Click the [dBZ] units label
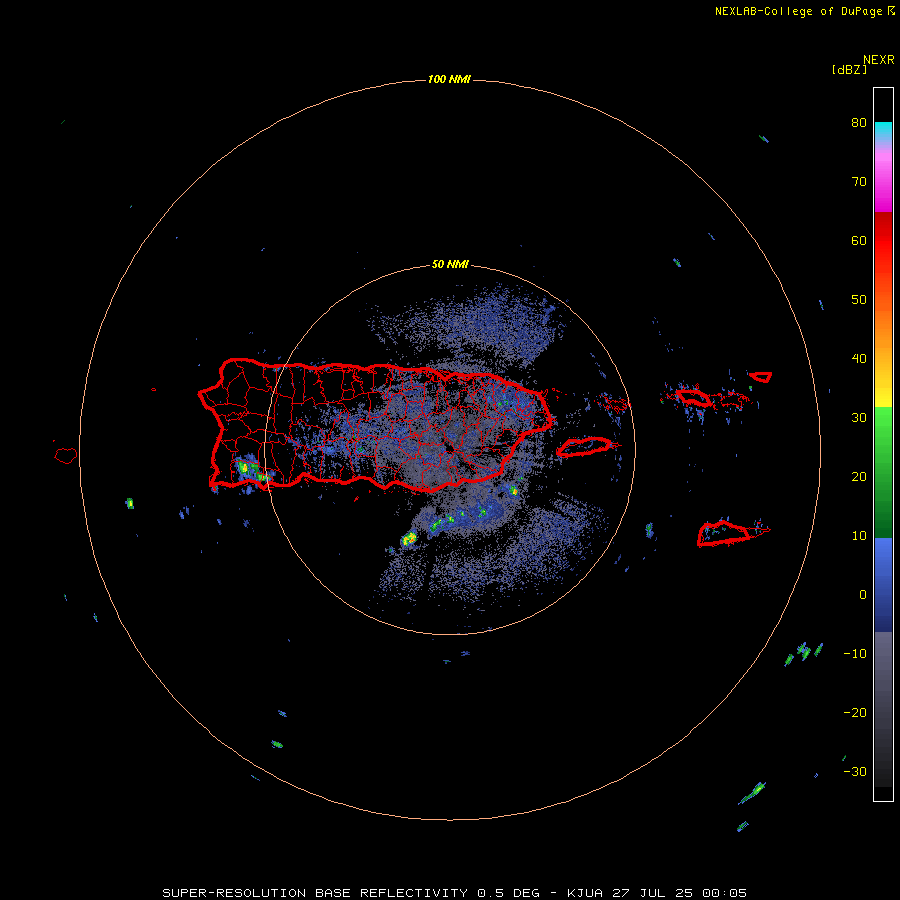Viewport: 900px width, 900px height. [x=849, y=70]
